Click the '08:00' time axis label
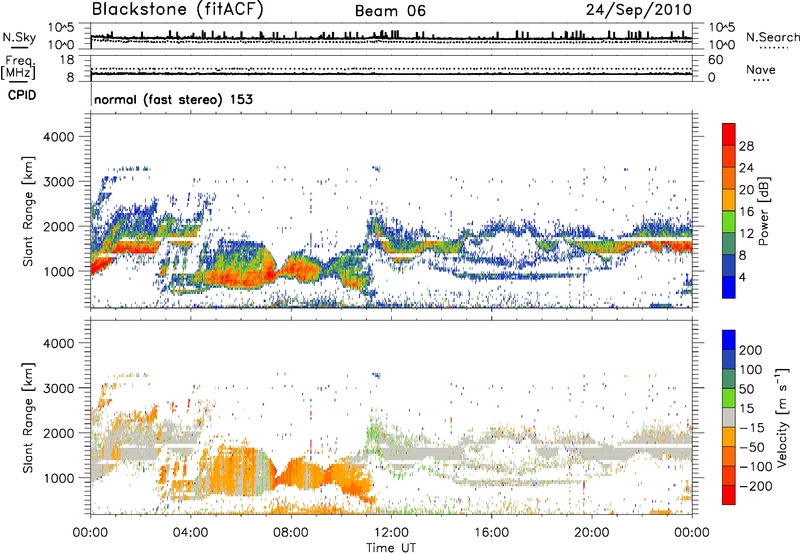Viewport: 800px width, 554px height. [291, 533]
